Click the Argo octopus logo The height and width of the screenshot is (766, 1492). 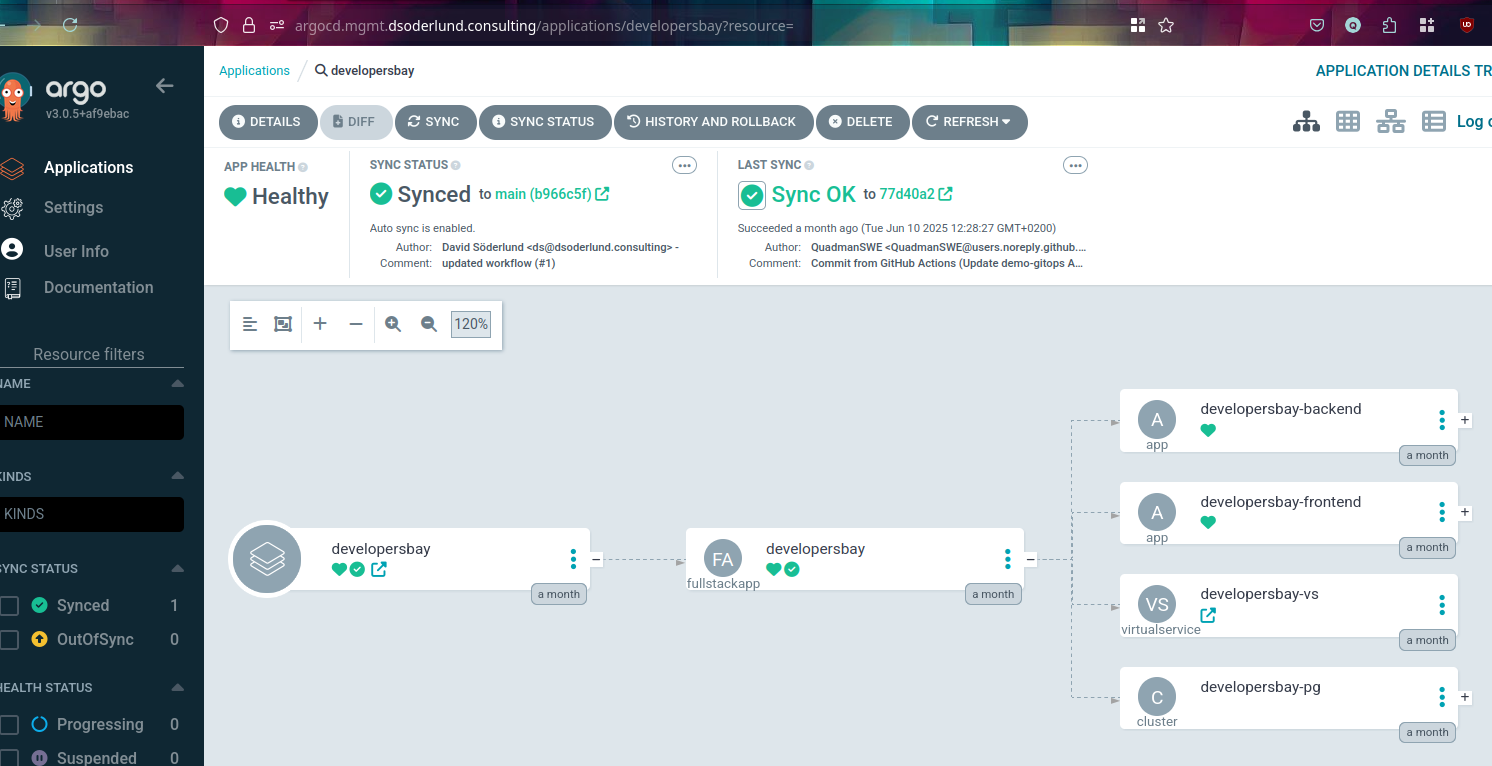(12, 98)
